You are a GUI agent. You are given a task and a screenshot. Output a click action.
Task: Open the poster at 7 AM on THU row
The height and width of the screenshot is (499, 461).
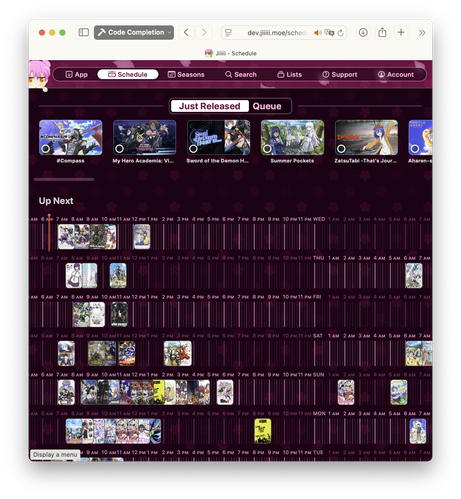(414, 275)
